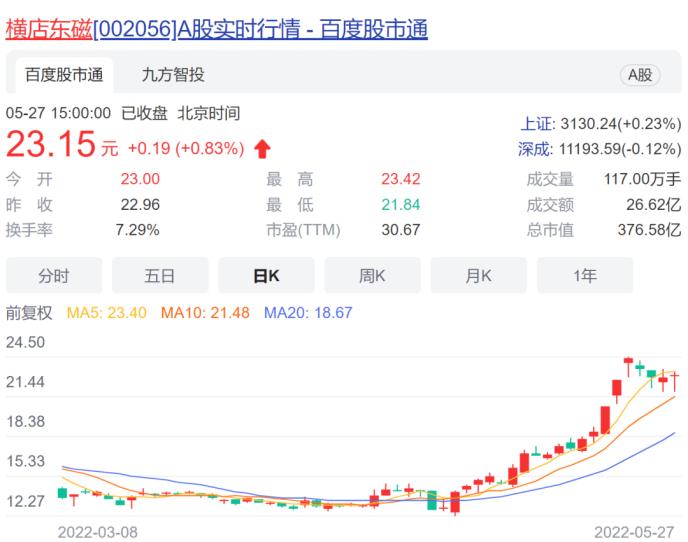Screen dimensions: 688x542
Task: Select the 分时 chart view
Action: [x=54, y=276]
